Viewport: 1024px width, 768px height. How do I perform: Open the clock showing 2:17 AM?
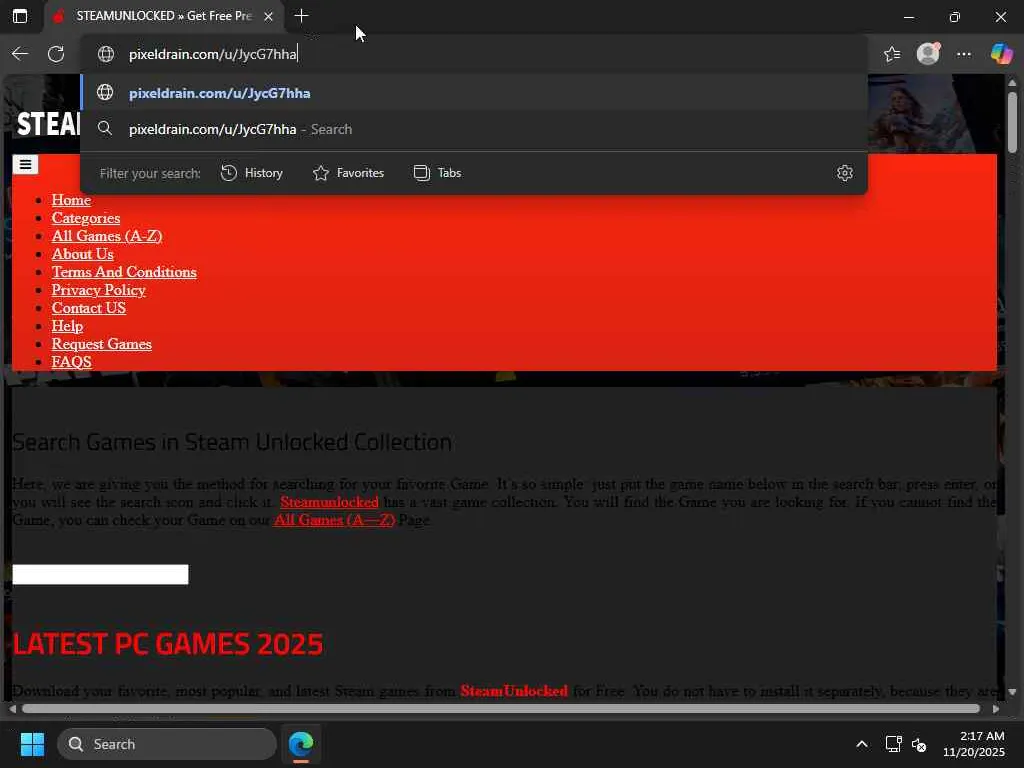point(974,744)
